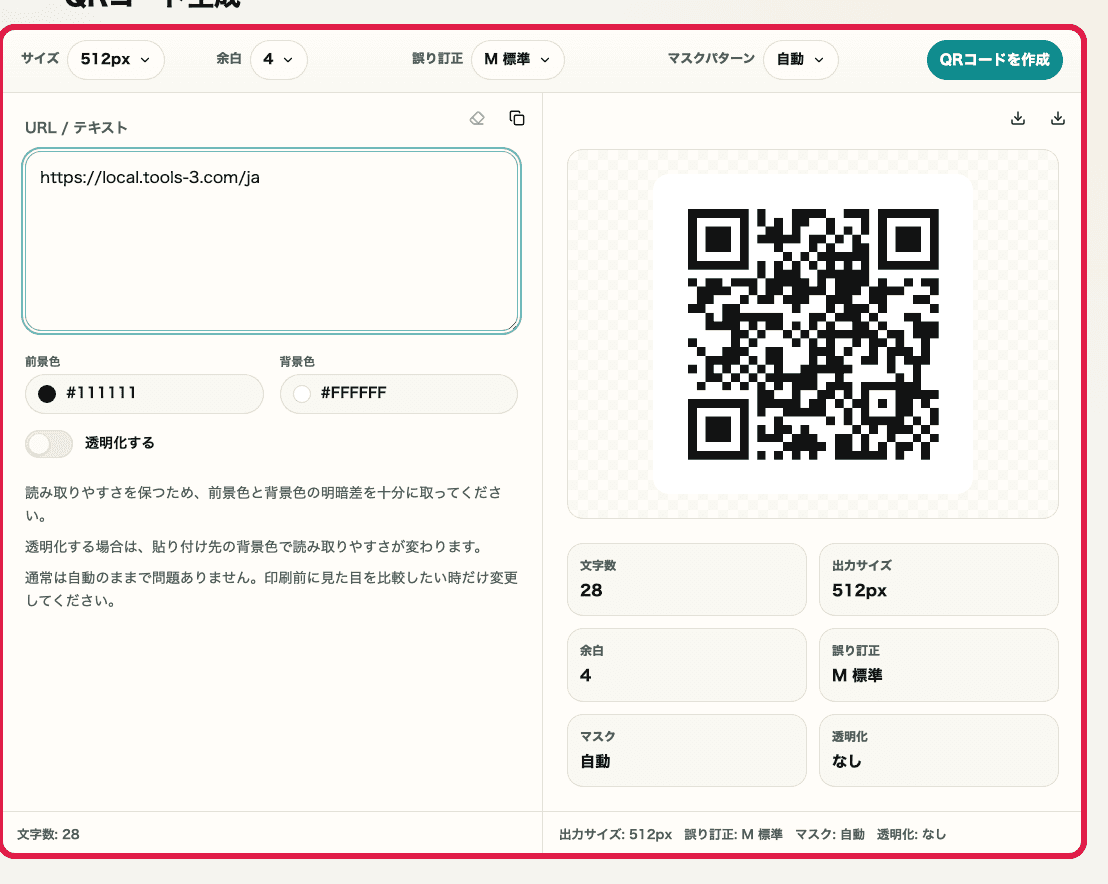Select the 文字数 28 stat card
The height and width of the screenshot is (884, 1108).
pos(686,580)
